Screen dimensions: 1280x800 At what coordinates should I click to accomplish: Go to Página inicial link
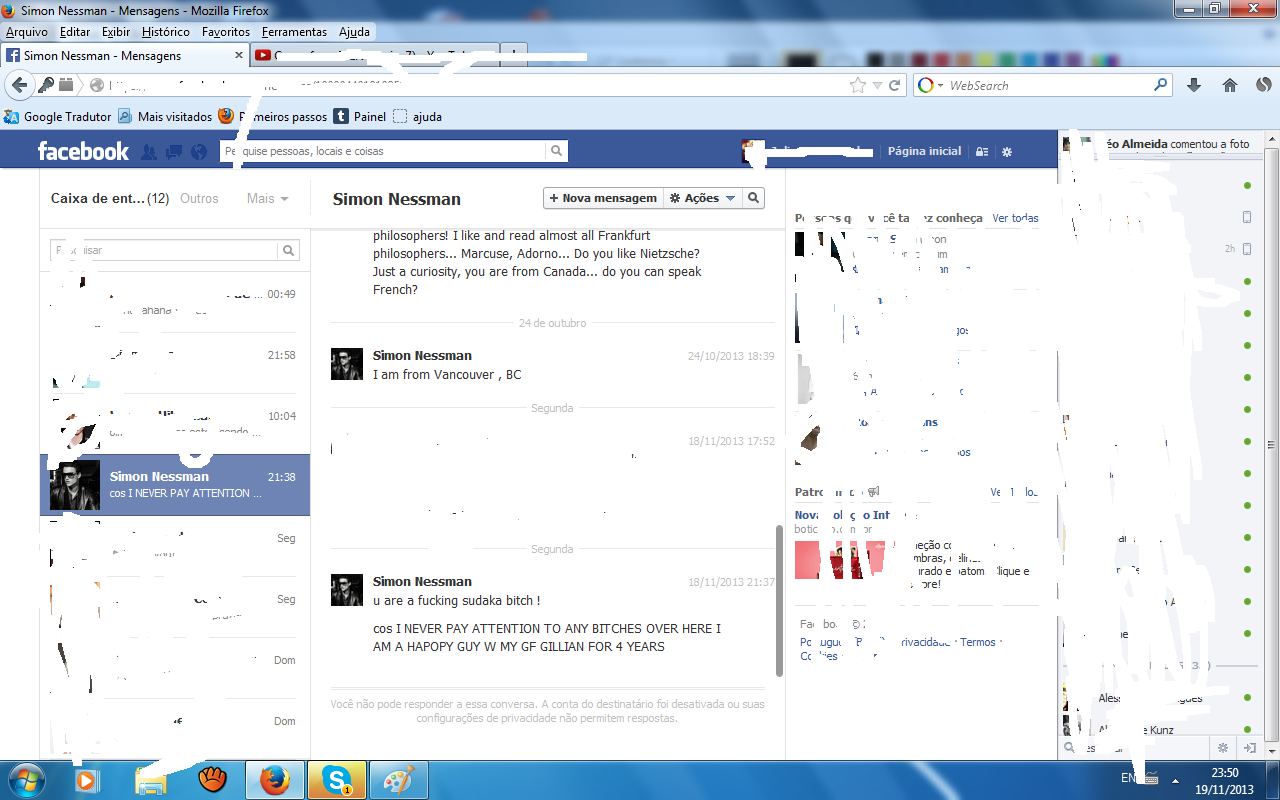924,152
